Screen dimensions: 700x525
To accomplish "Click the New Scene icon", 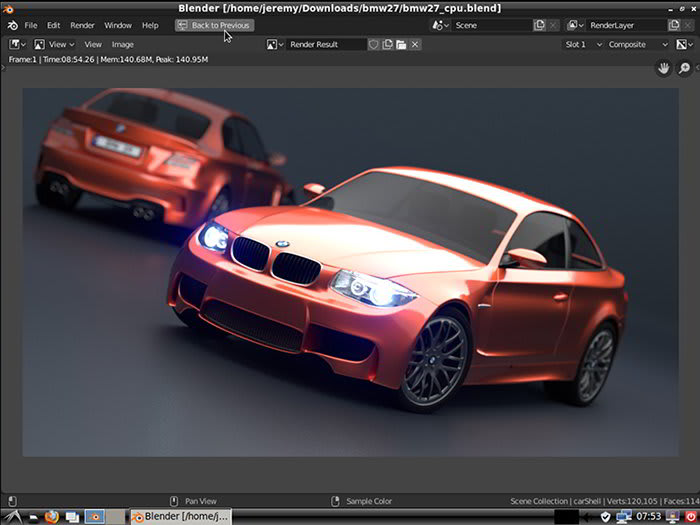I will 539,25.
